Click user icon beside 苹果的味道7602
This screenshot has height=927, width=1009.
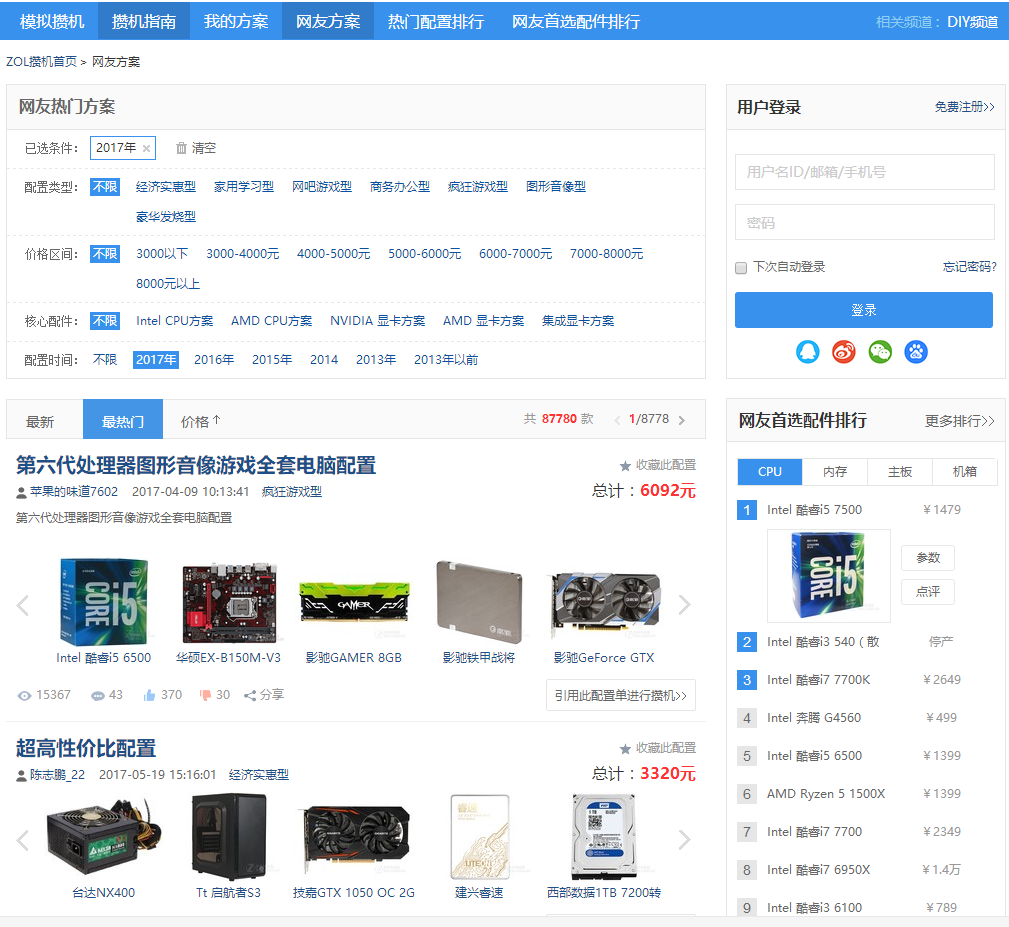click(21, 493)
